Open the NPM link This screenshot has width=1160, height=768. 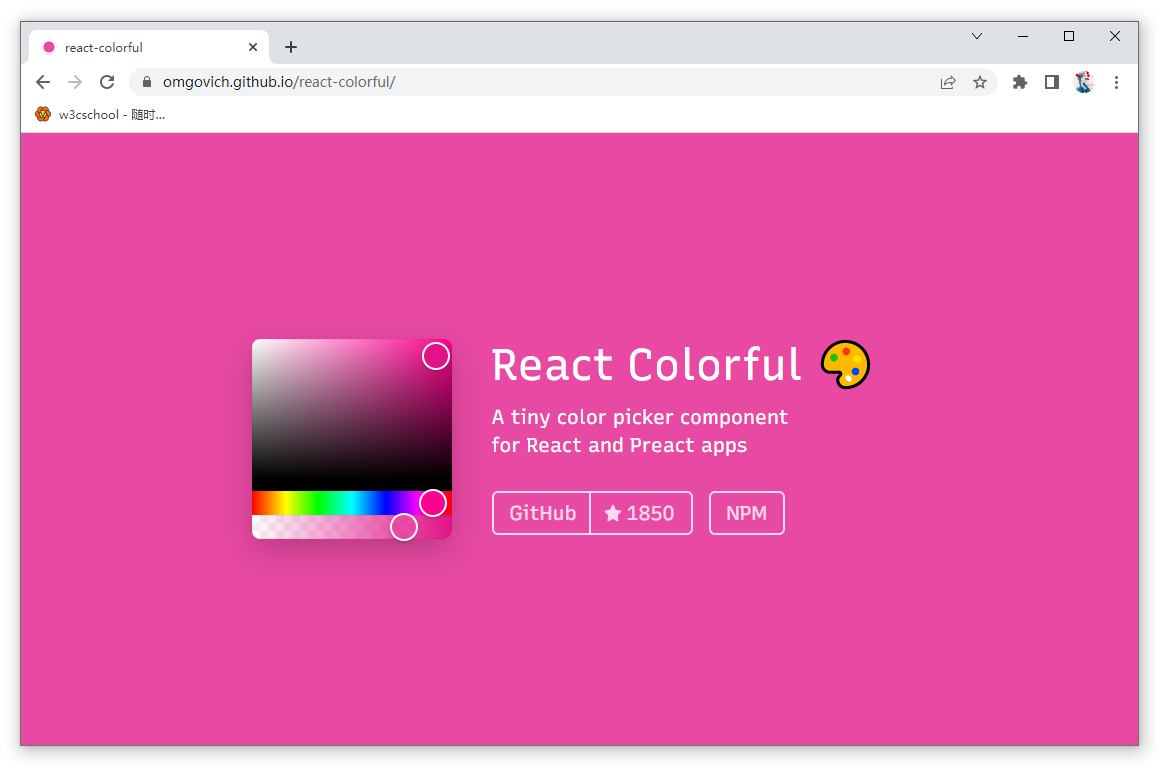(x=747, y=513)
